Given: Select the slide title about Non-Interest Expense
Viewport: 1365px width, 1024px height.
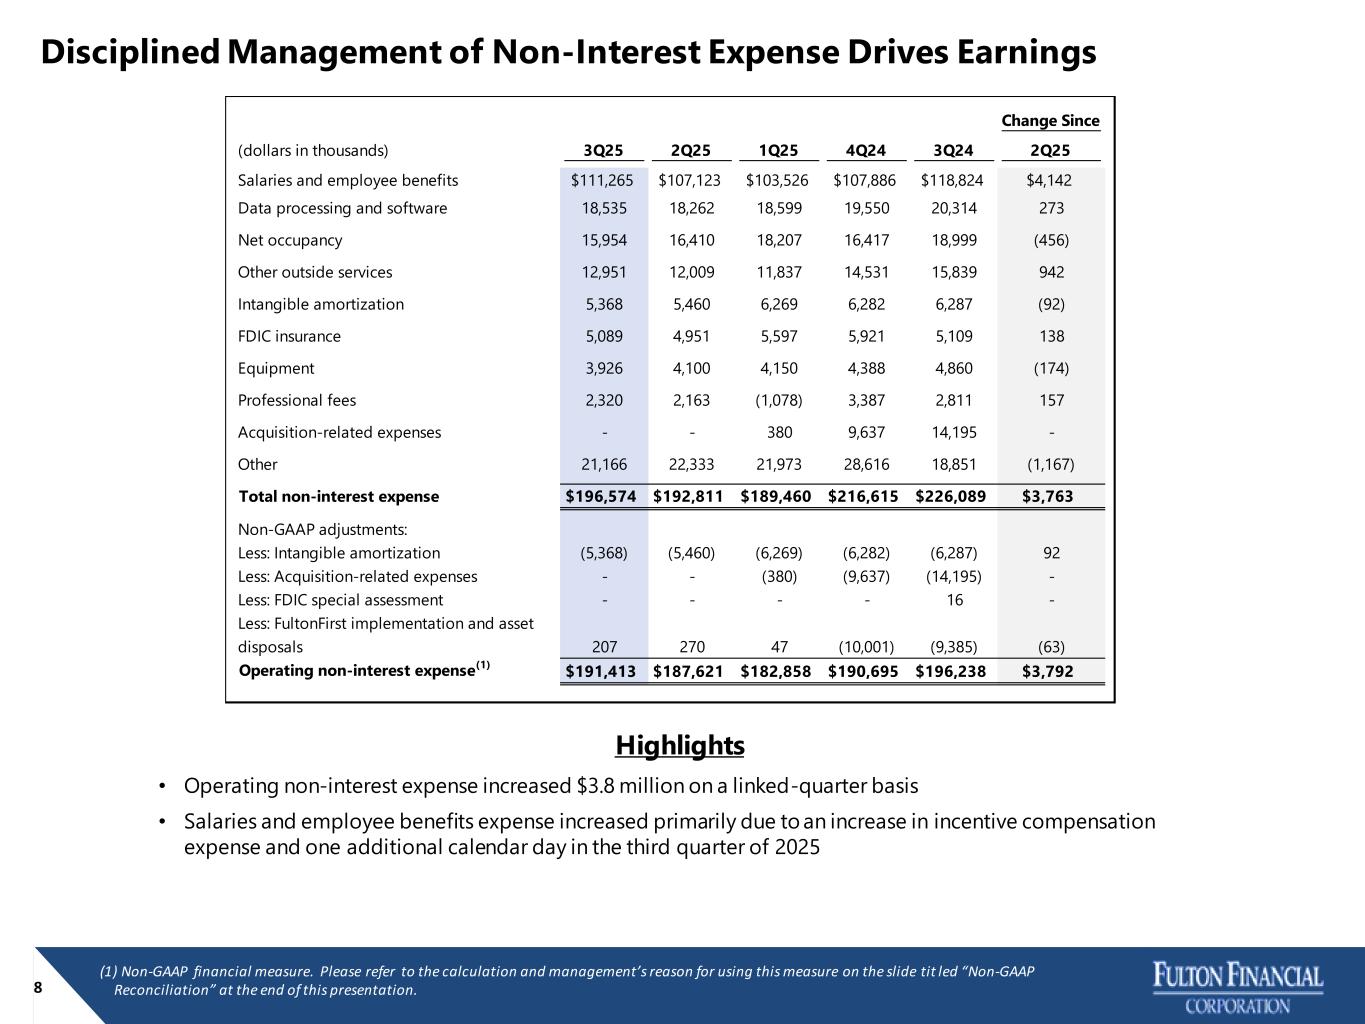Looking at the screenshot, I should (x=568, y=52).
